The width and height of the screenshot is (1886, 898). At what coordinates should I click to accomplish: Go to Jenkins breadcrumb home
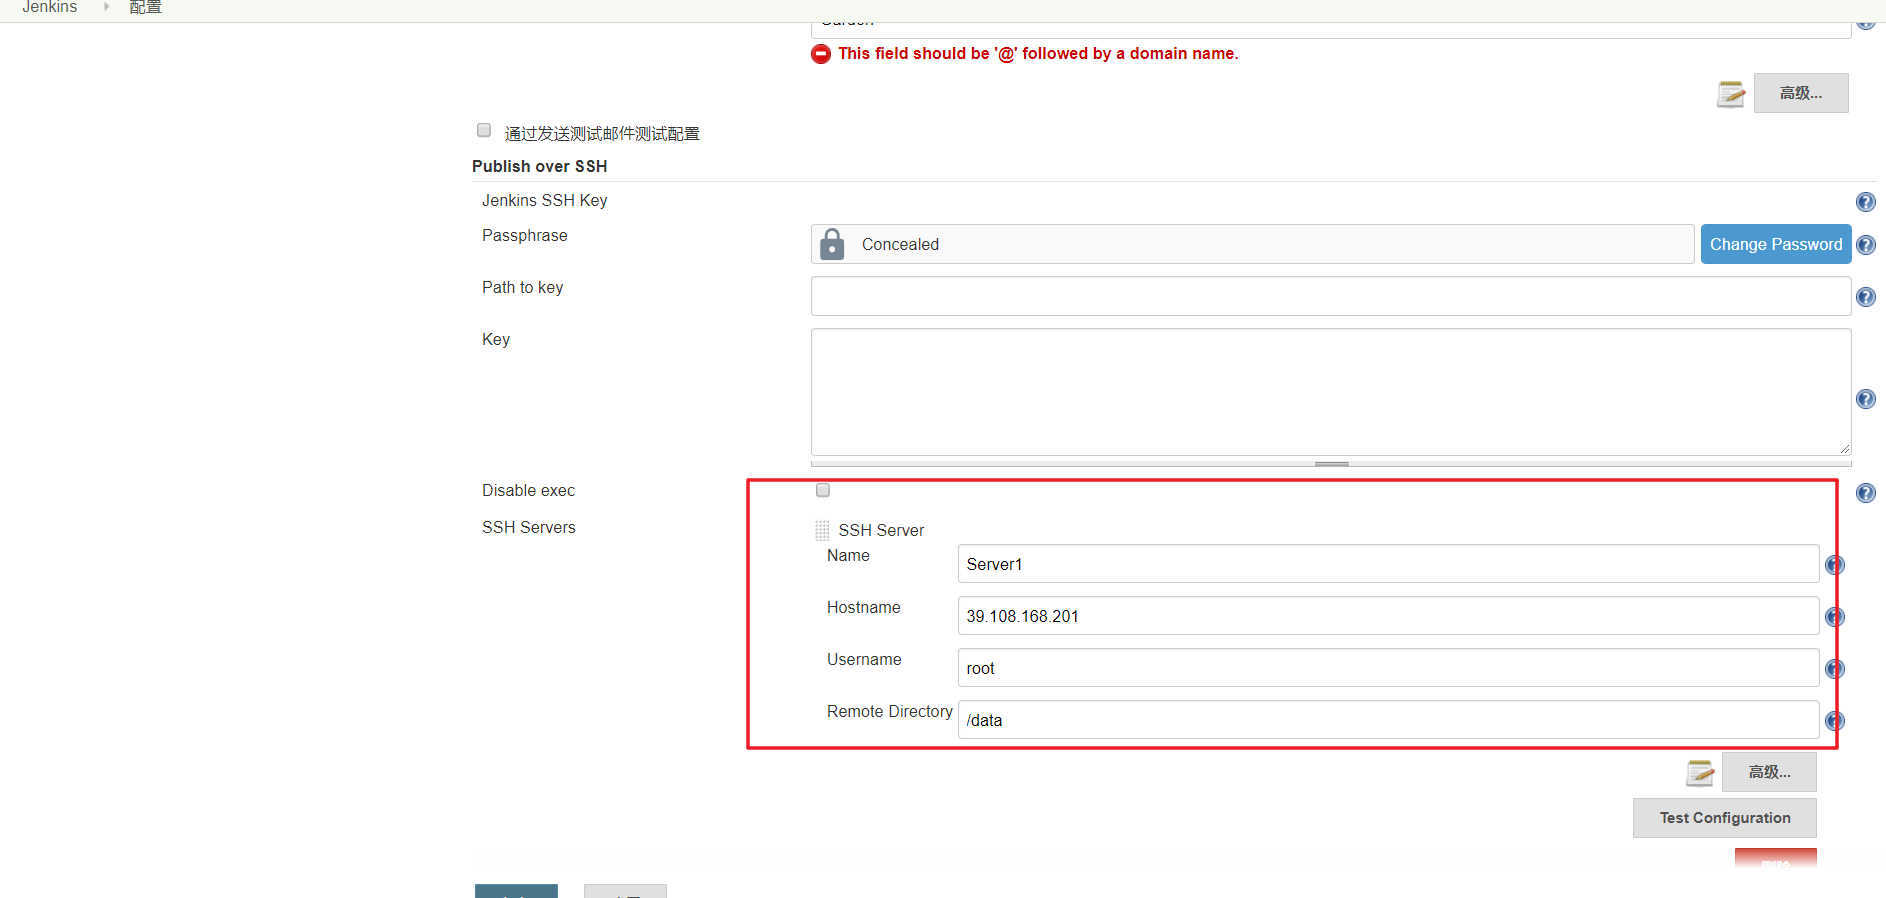[x=50, y=7]
